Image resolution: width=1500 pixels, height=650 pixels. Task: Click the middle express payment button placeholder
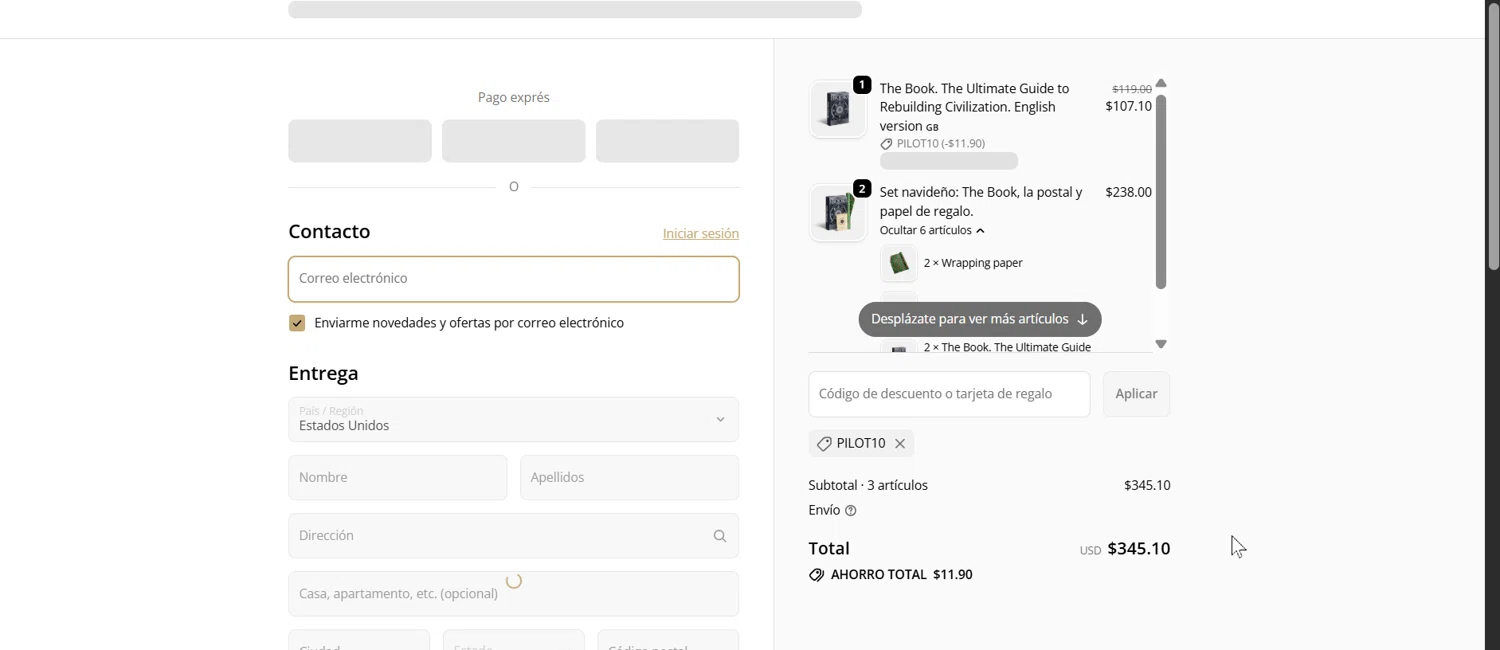click(x=513, y=141)
